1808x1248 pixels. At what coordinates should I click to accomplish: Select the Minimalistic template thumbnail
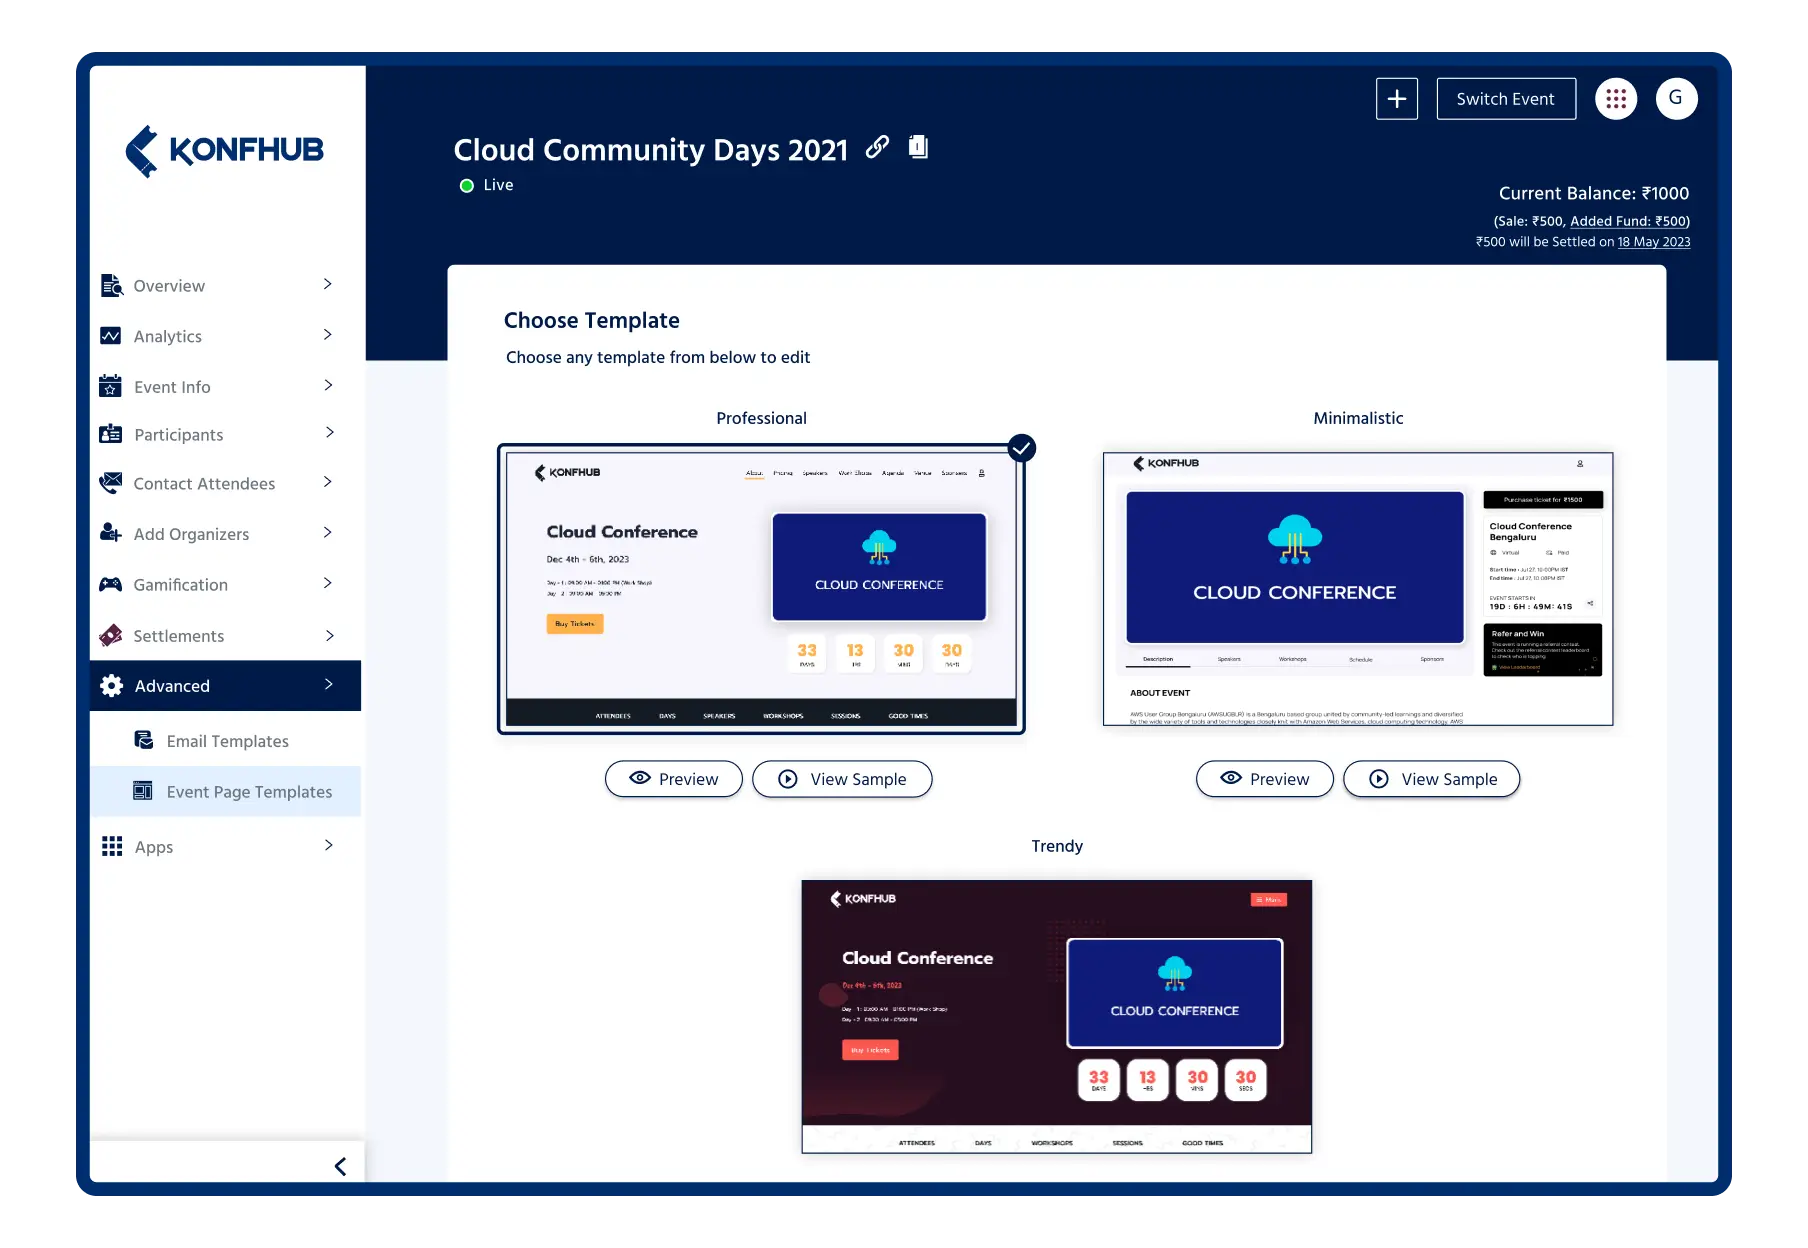point(1358,589)
